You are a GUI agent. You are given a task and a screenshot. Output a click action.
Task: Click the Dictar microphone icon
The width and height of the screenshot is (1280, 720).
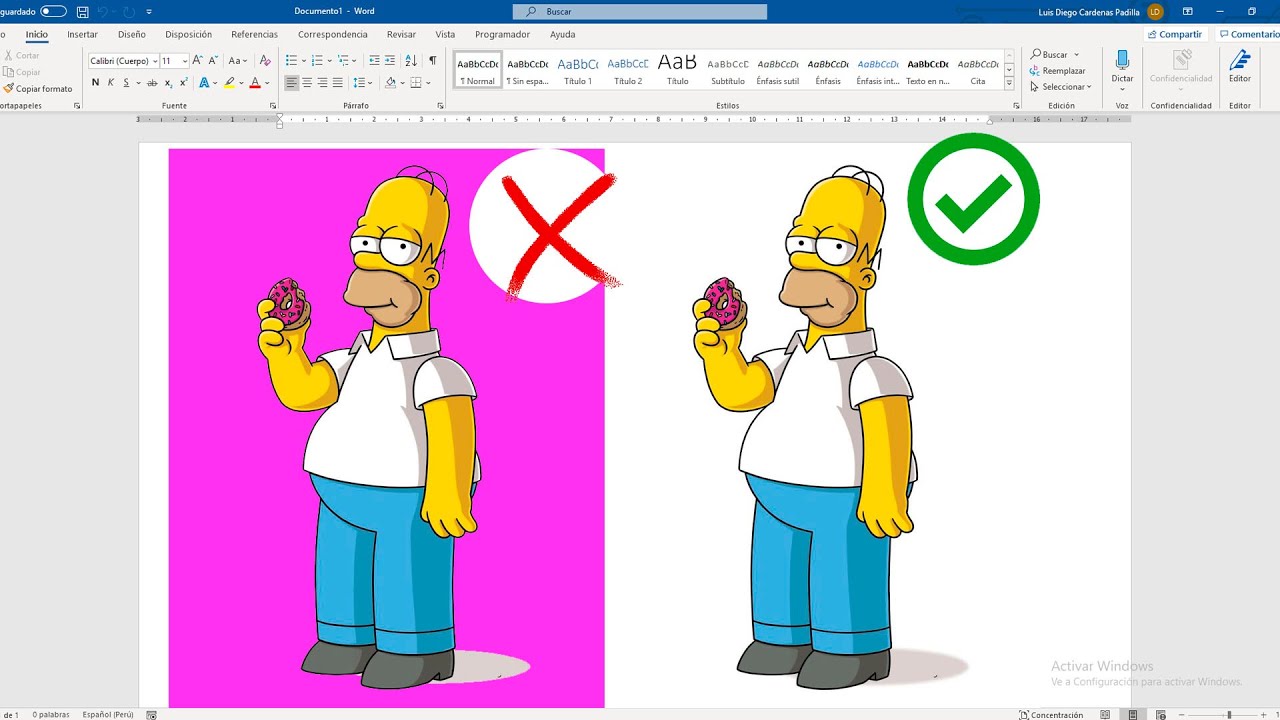[x=1122, y=67]
